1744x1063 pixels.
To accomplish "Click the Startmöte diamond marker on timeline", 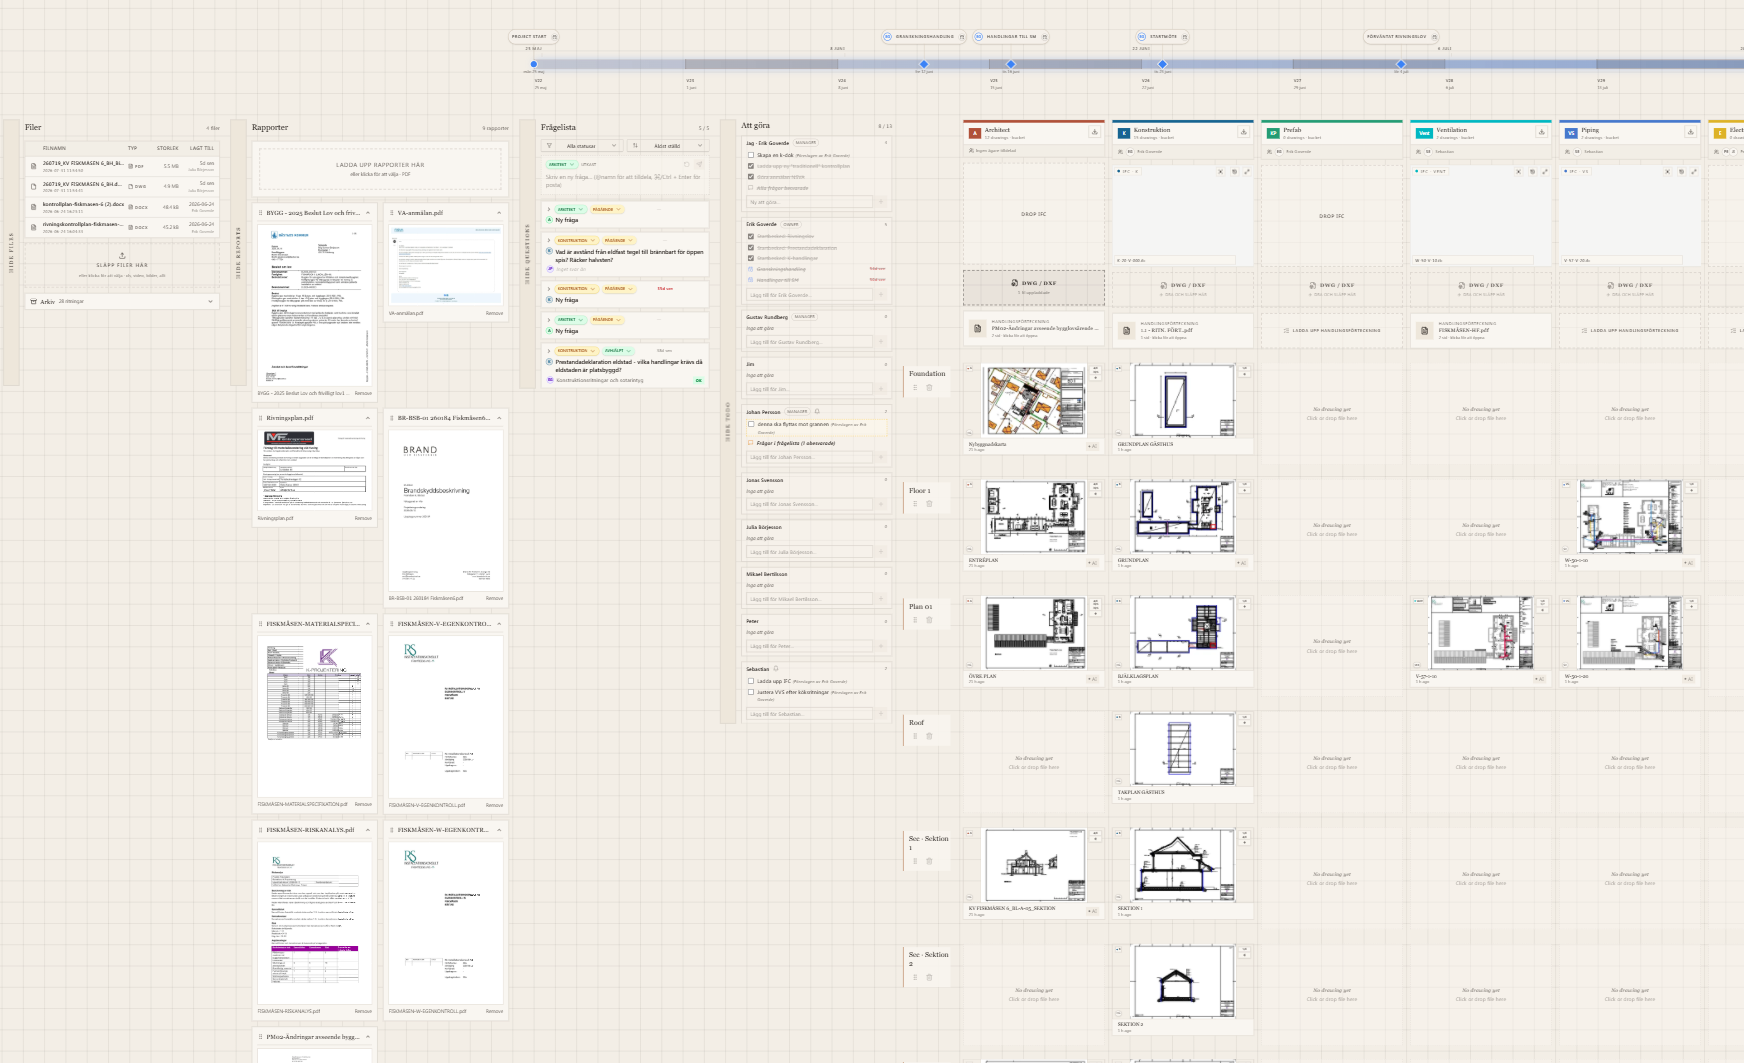I will click(x=1162, y=64).
